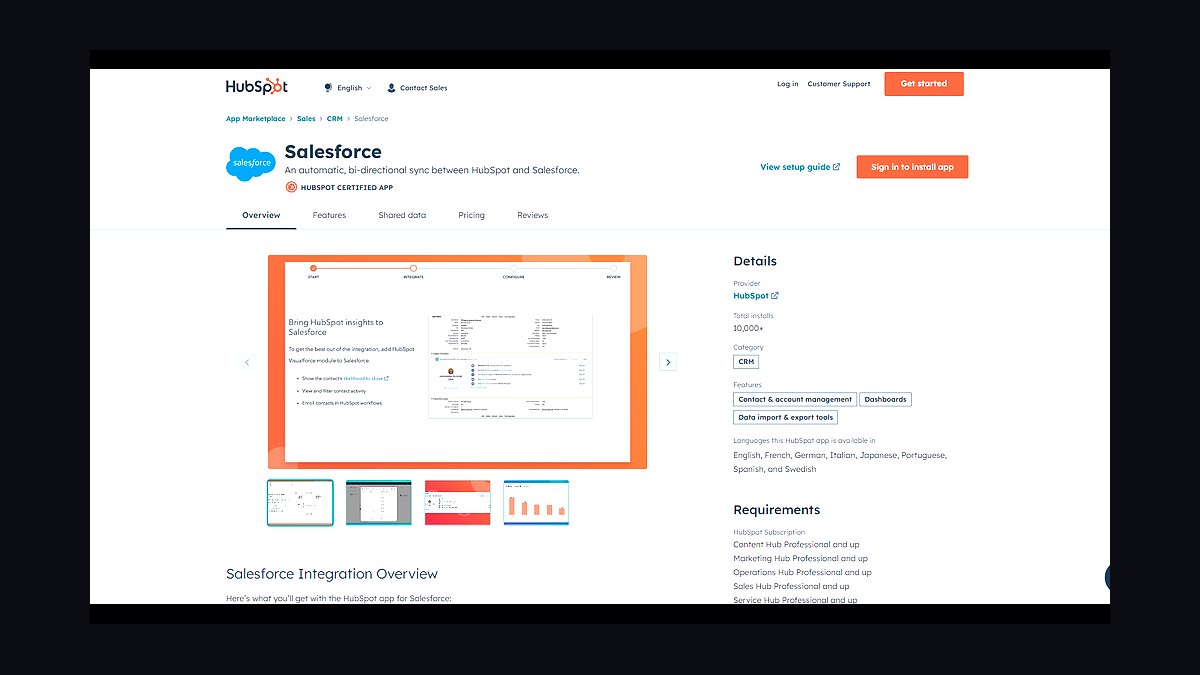Screen dimensions: 1200x675
Task: Click the Salesforce breadcrumb text
Action: 371,119
